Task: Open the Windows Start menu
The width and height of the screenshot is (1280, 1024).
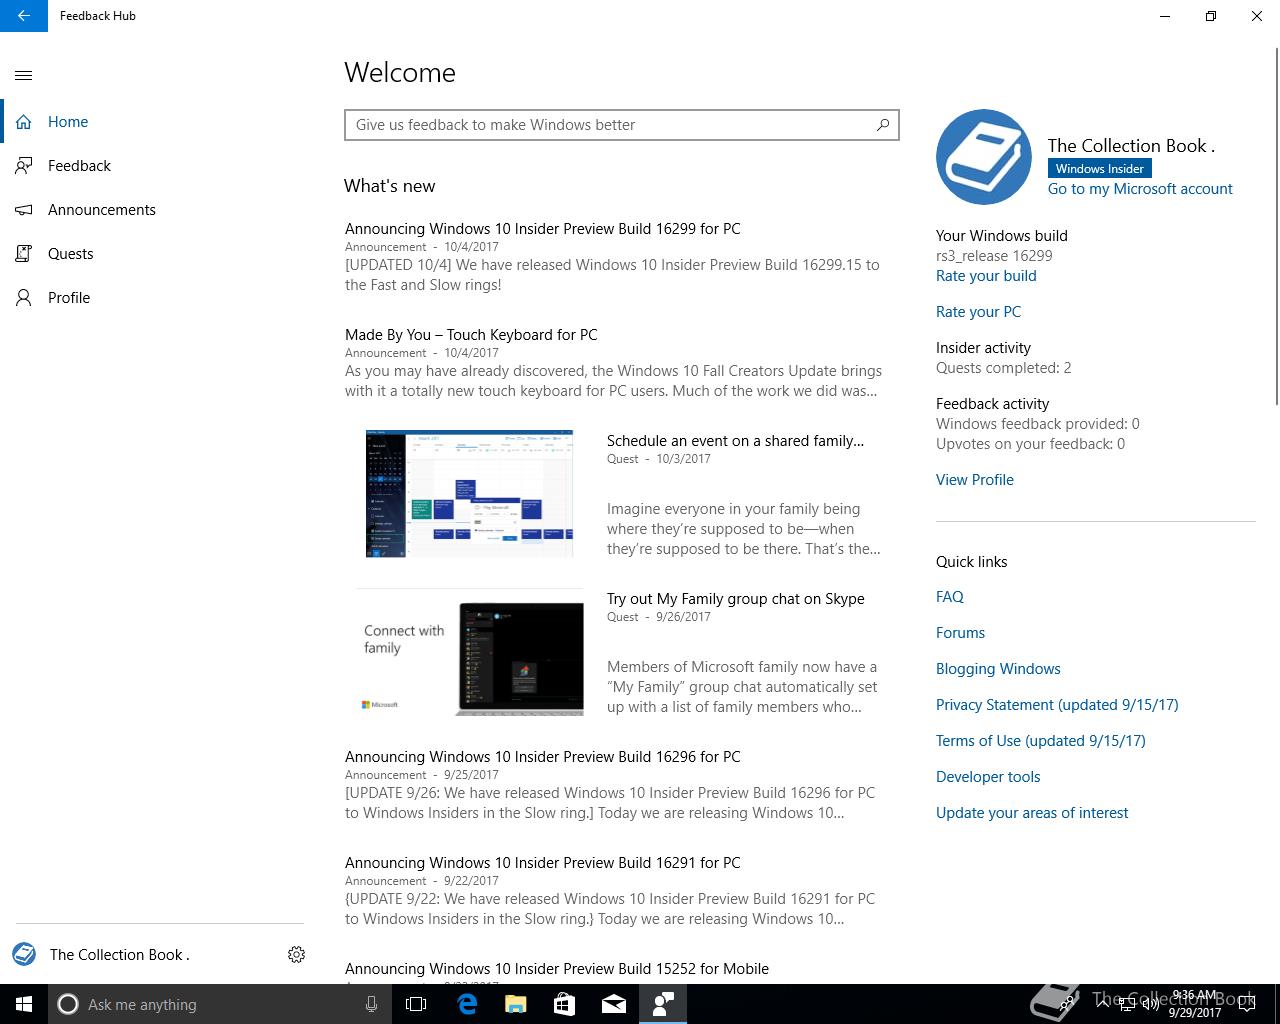Action: tap(24, 1004)
